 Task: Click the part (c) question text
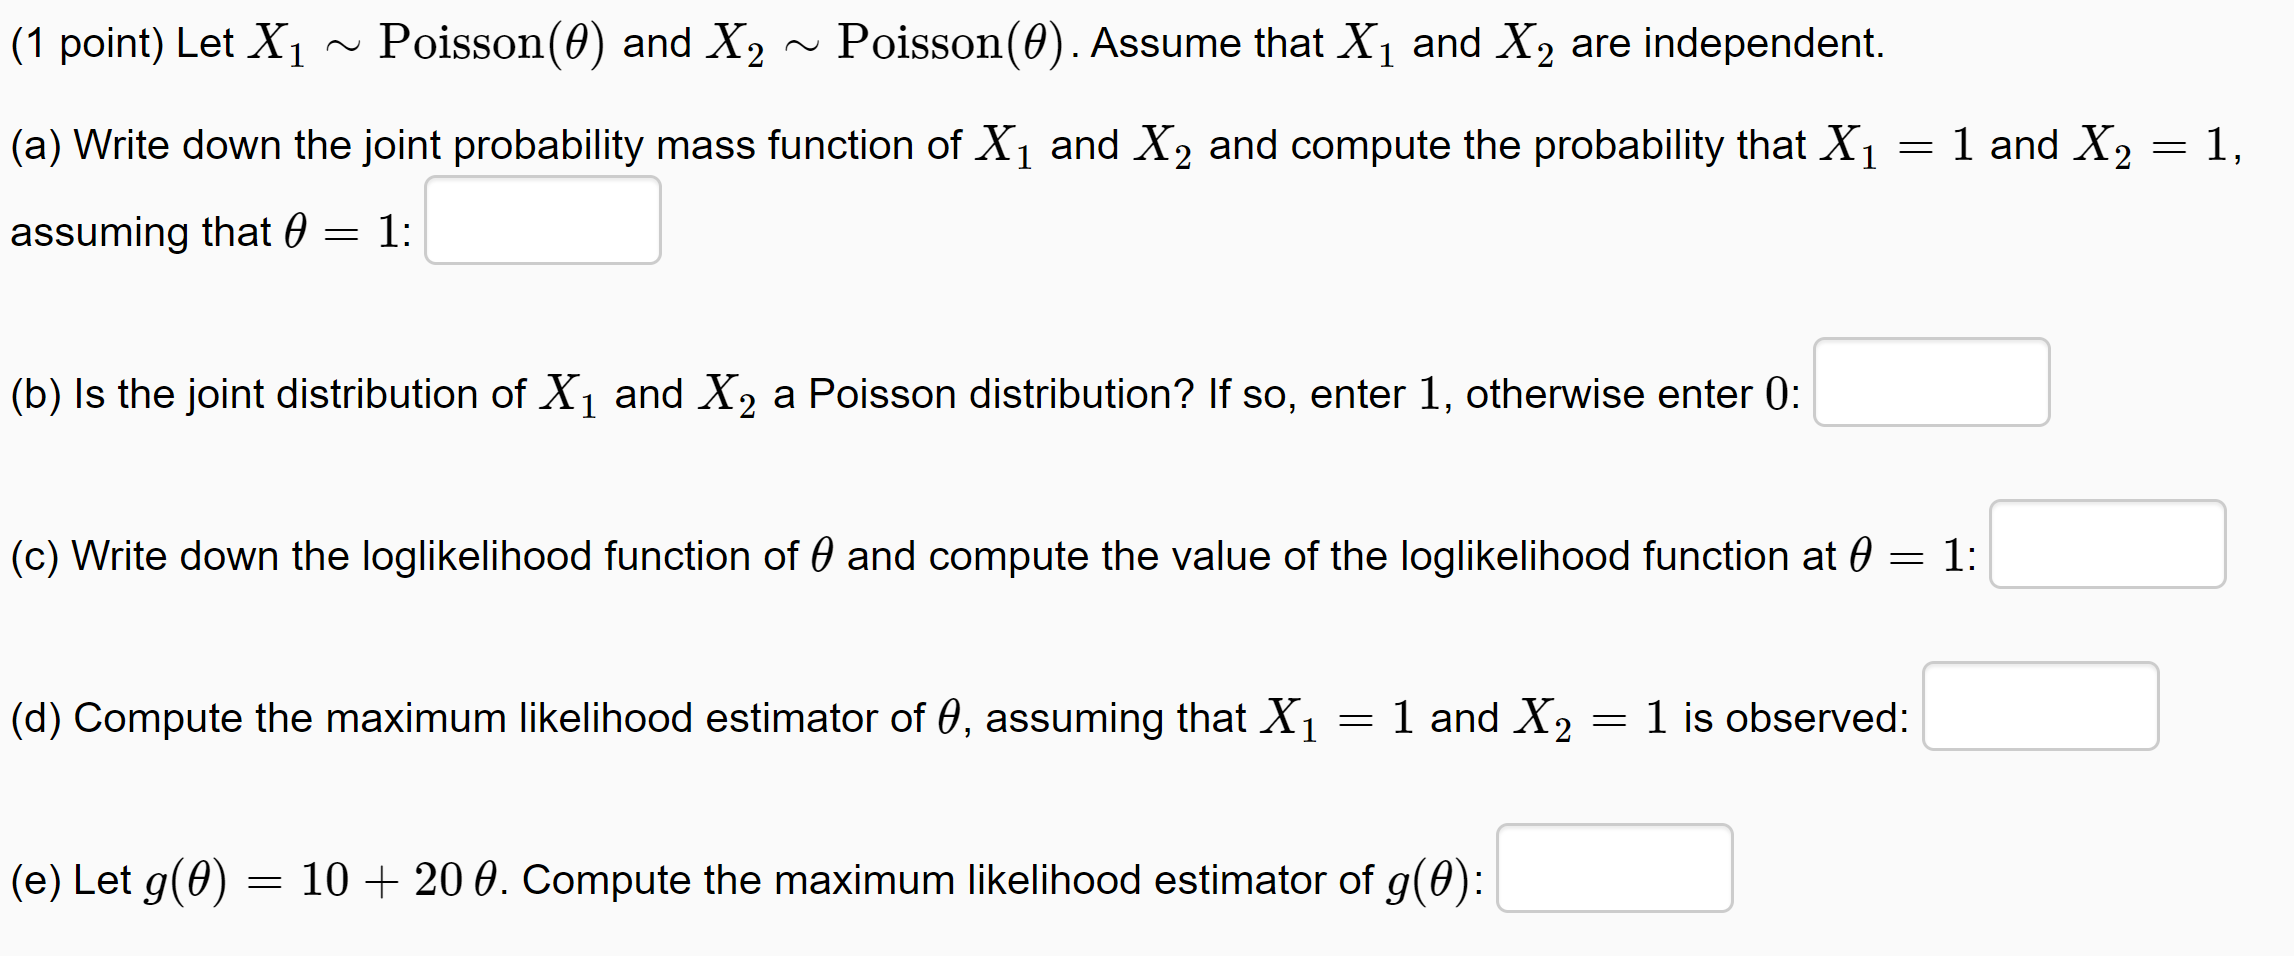(900, 556)
